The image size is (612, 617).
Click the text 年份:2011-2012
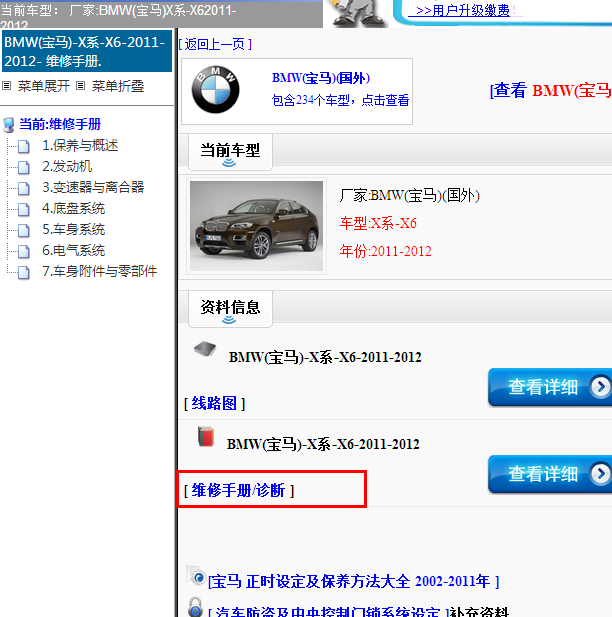pyautogui.click(x=386, y=251)
